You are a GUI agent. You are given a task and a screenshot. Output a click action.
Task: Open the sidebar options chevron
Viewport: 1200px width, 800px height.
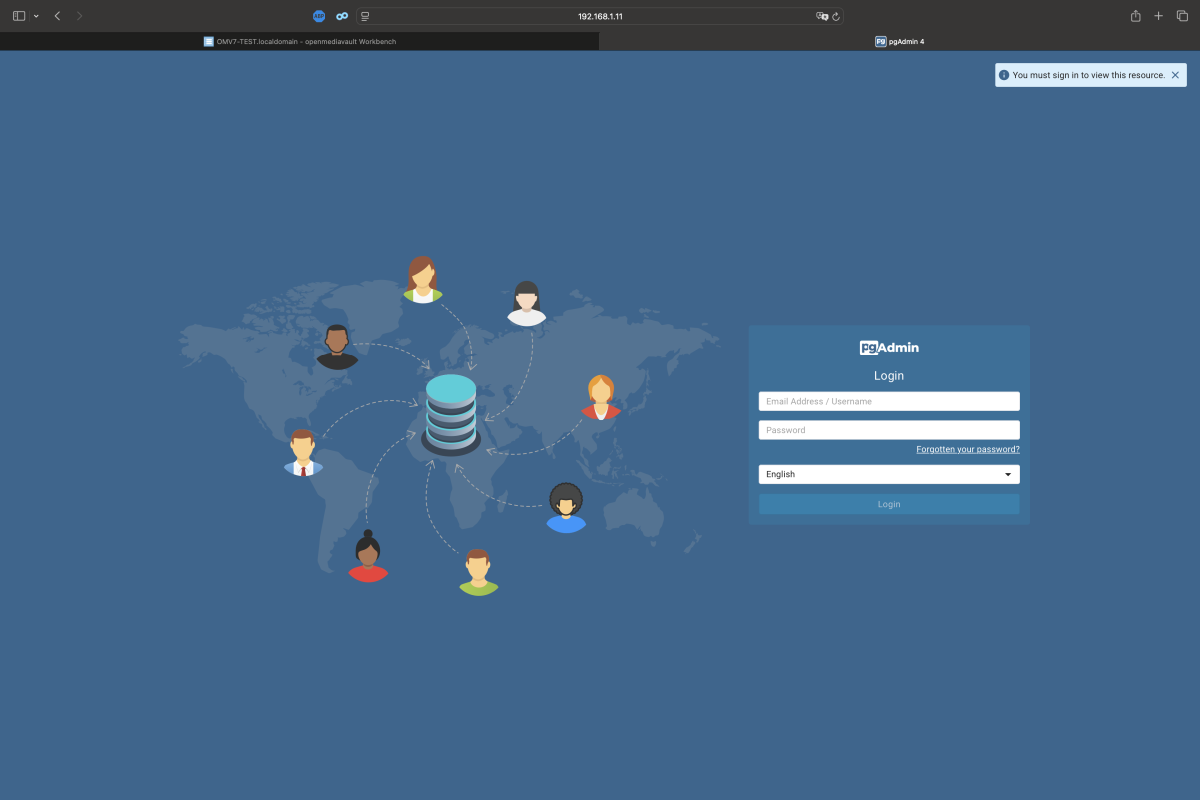[36, 16]
